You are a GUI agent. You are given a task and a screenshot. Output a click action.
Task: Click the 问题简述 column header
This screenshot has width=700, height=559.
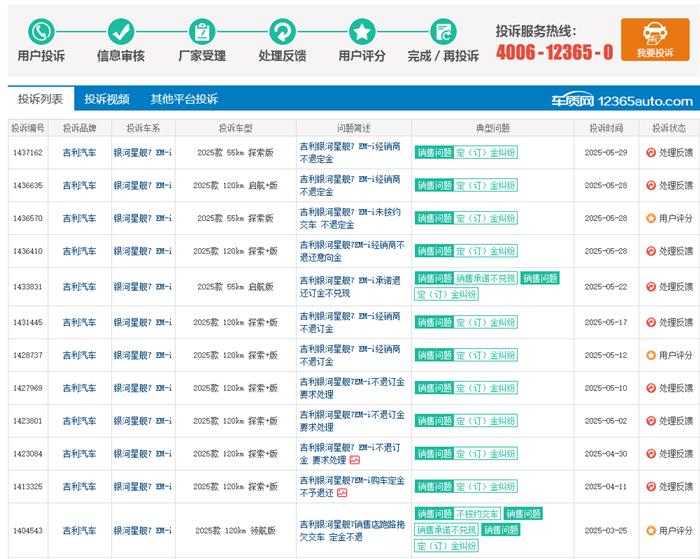click(354, 129)
